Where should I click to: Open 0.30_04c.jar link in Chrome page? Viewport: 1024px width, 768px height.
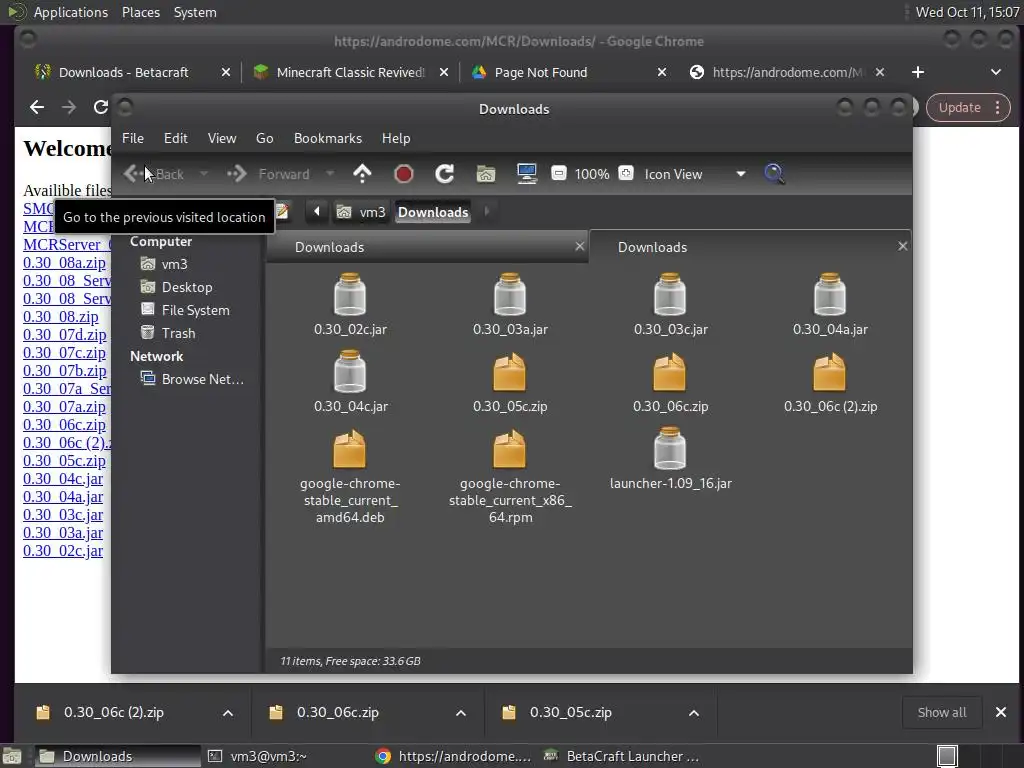click(63, 479)
